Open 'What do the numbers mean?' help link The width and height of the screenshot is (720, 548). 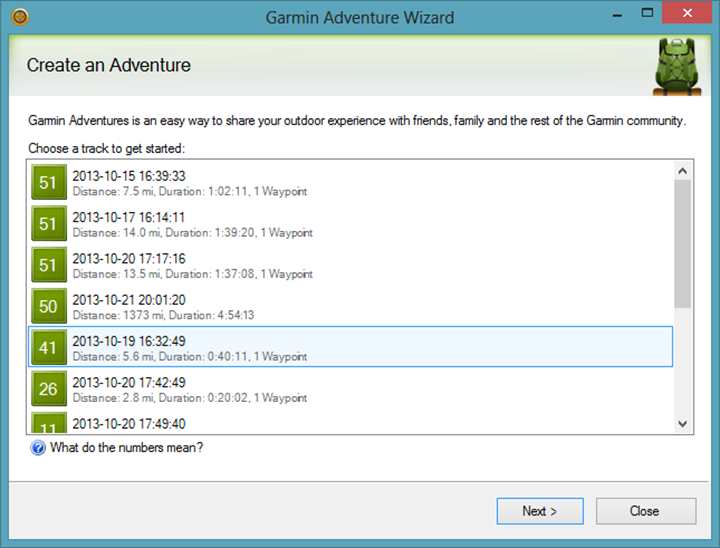[126, 447]
